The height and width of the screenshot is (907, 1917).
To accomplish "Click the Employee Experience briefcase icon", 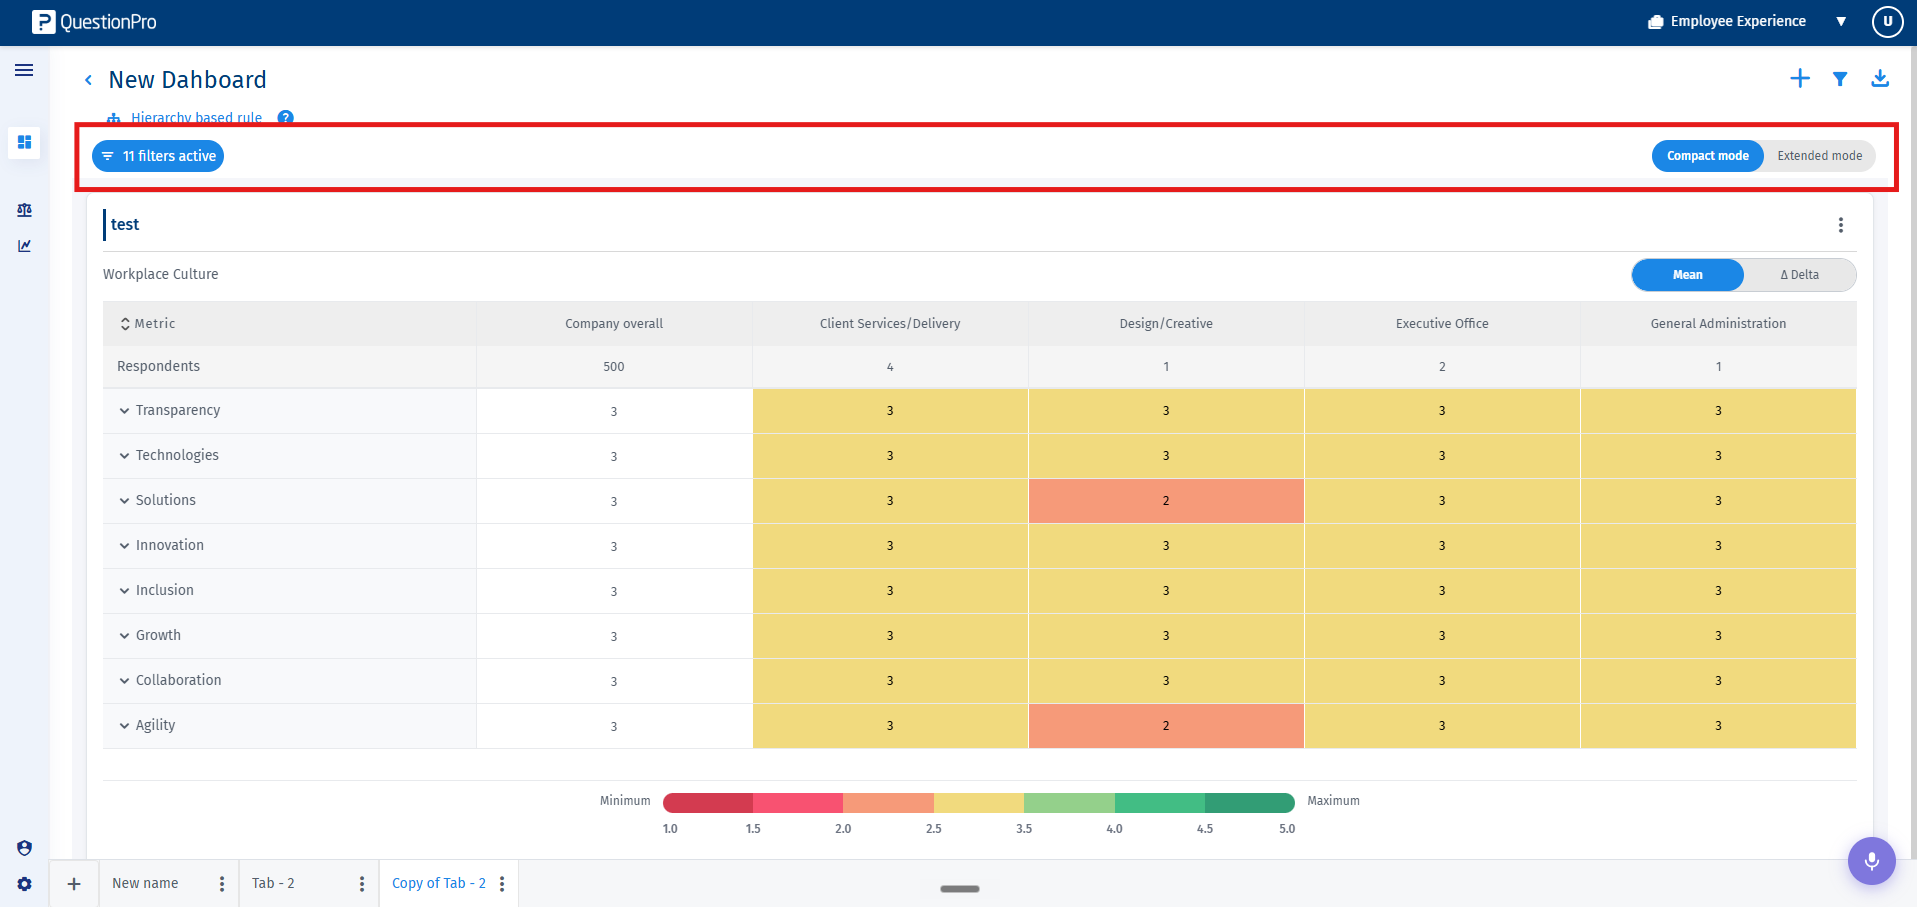I will 1656,22.
